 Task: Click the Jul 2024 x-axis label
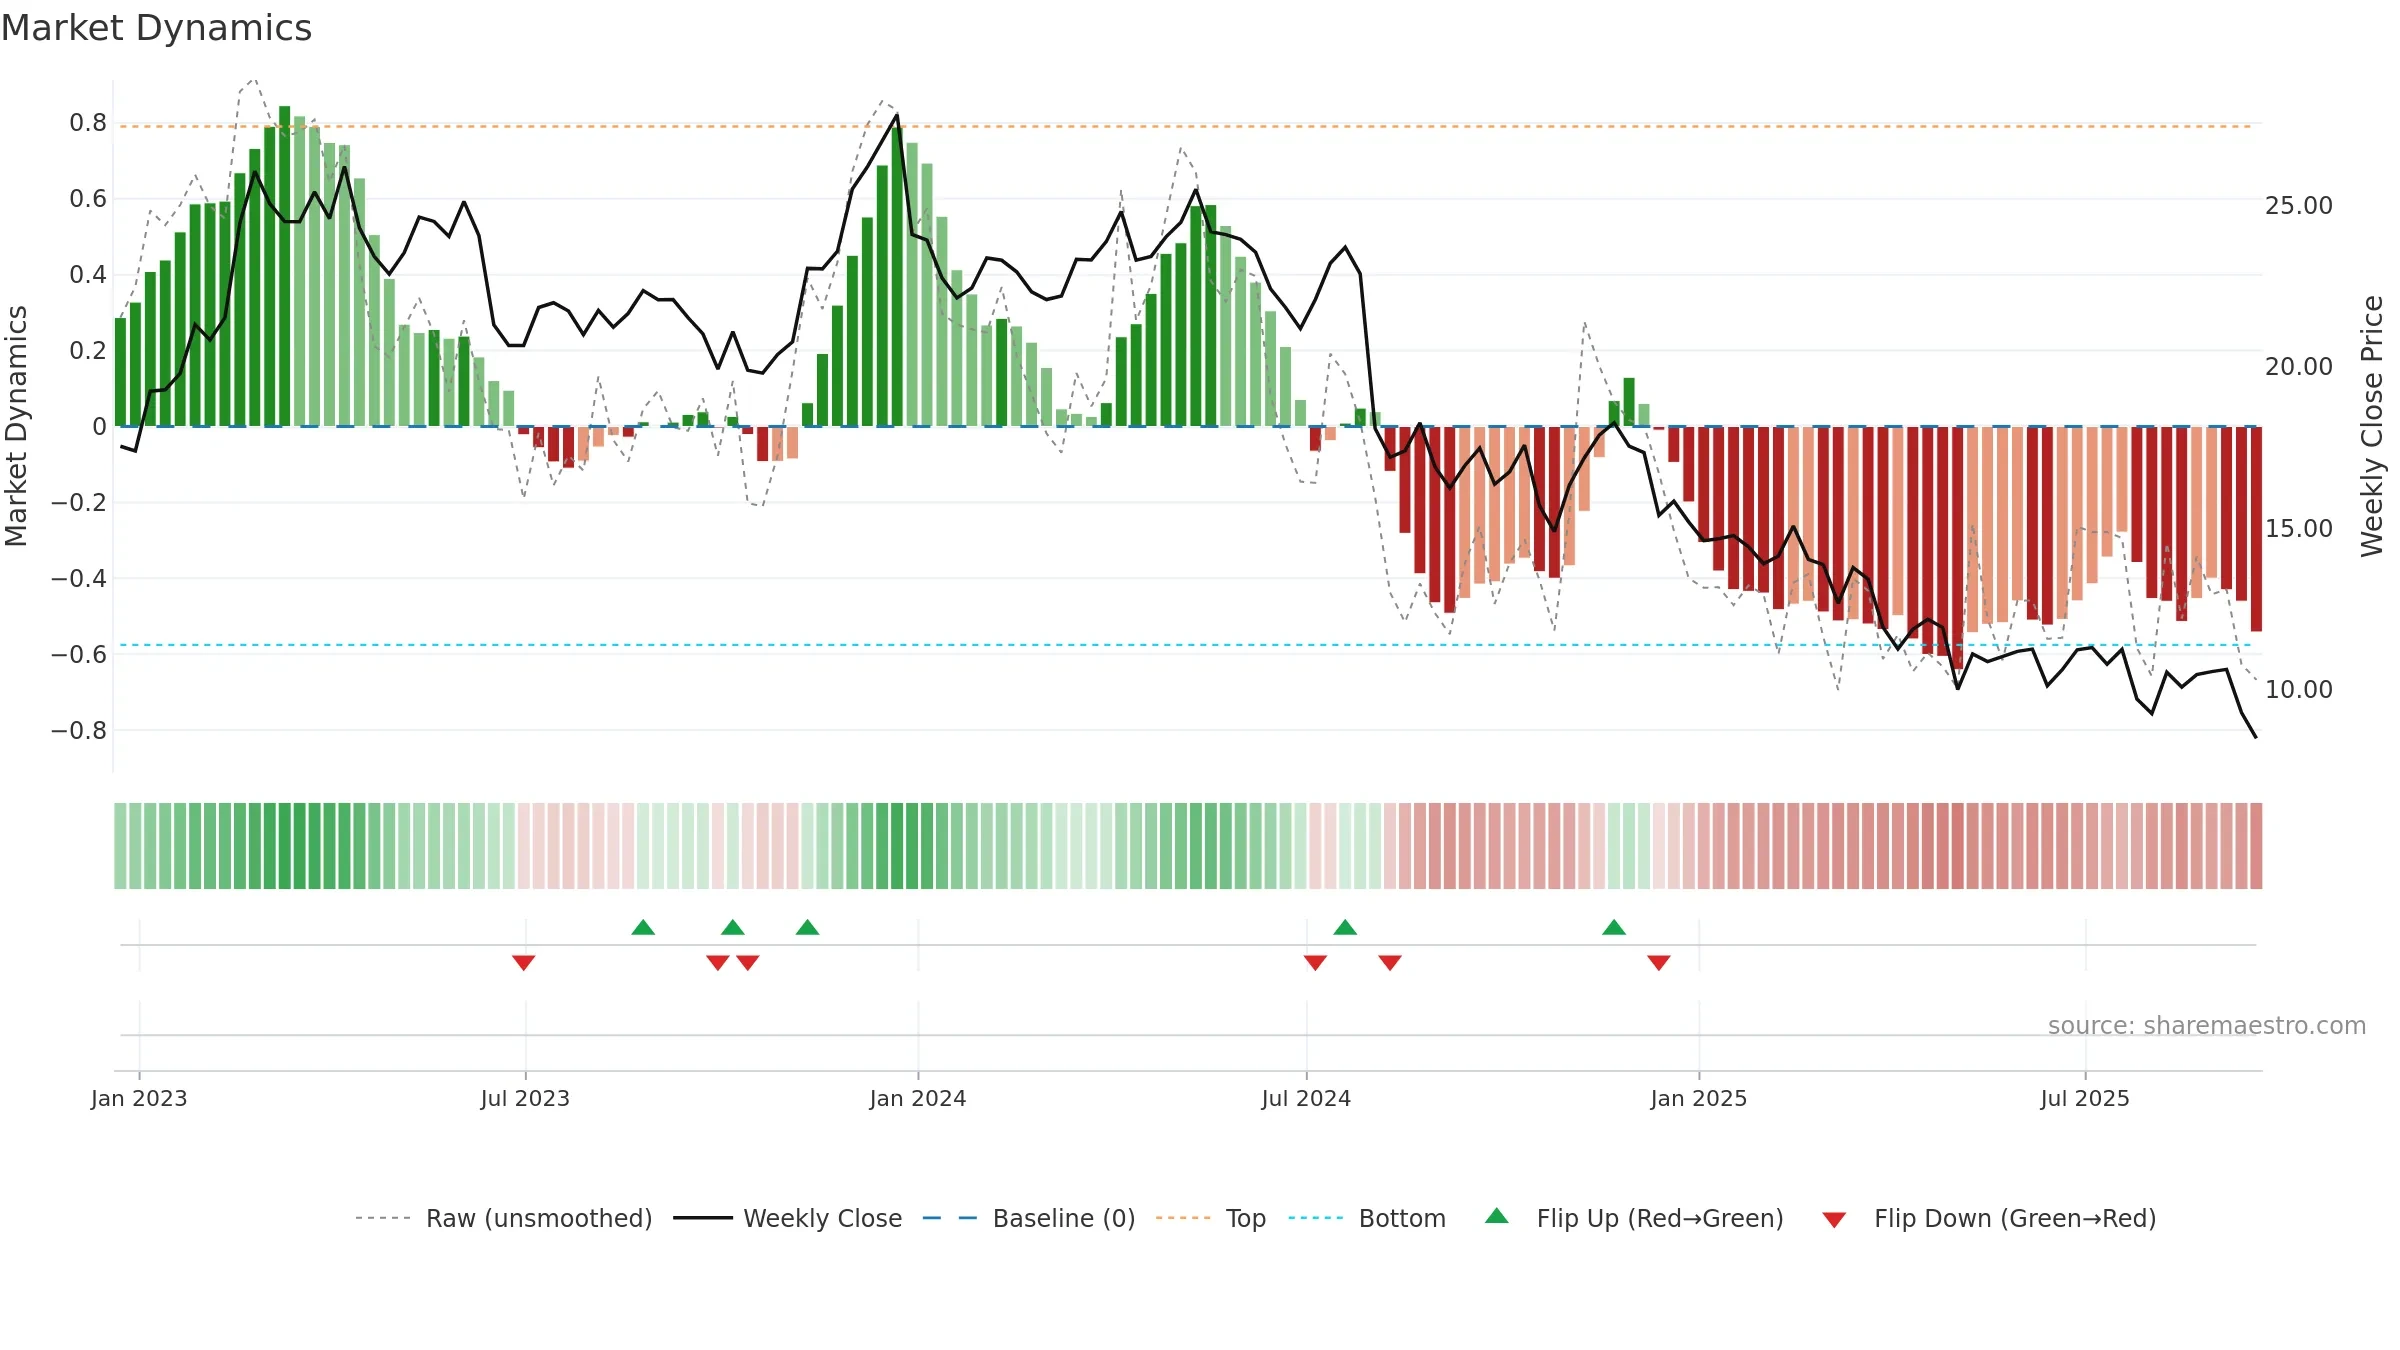pos(1306,1098)
